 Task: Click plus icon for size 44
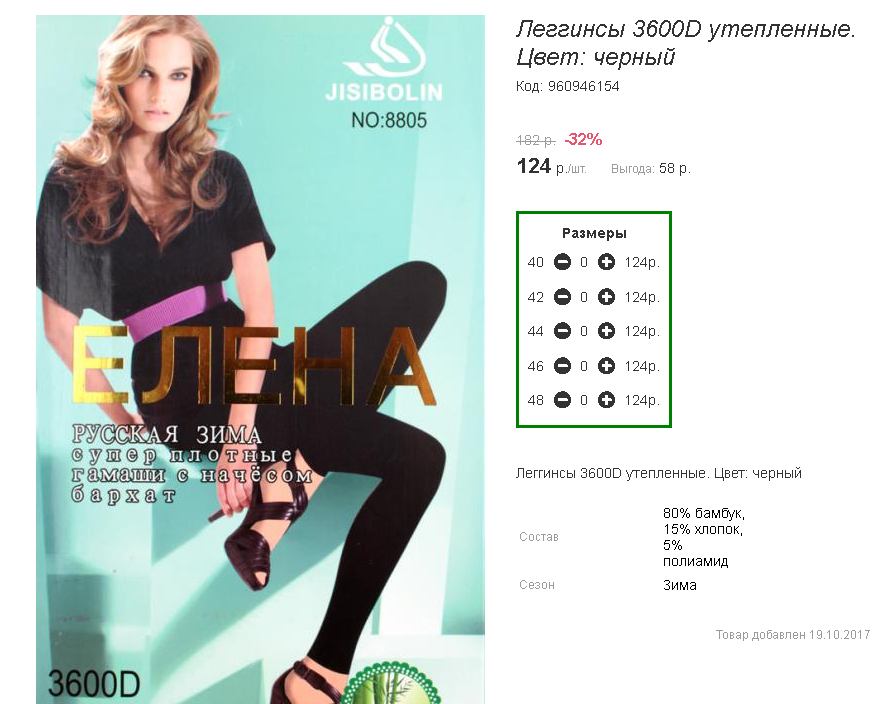(606, 331)
